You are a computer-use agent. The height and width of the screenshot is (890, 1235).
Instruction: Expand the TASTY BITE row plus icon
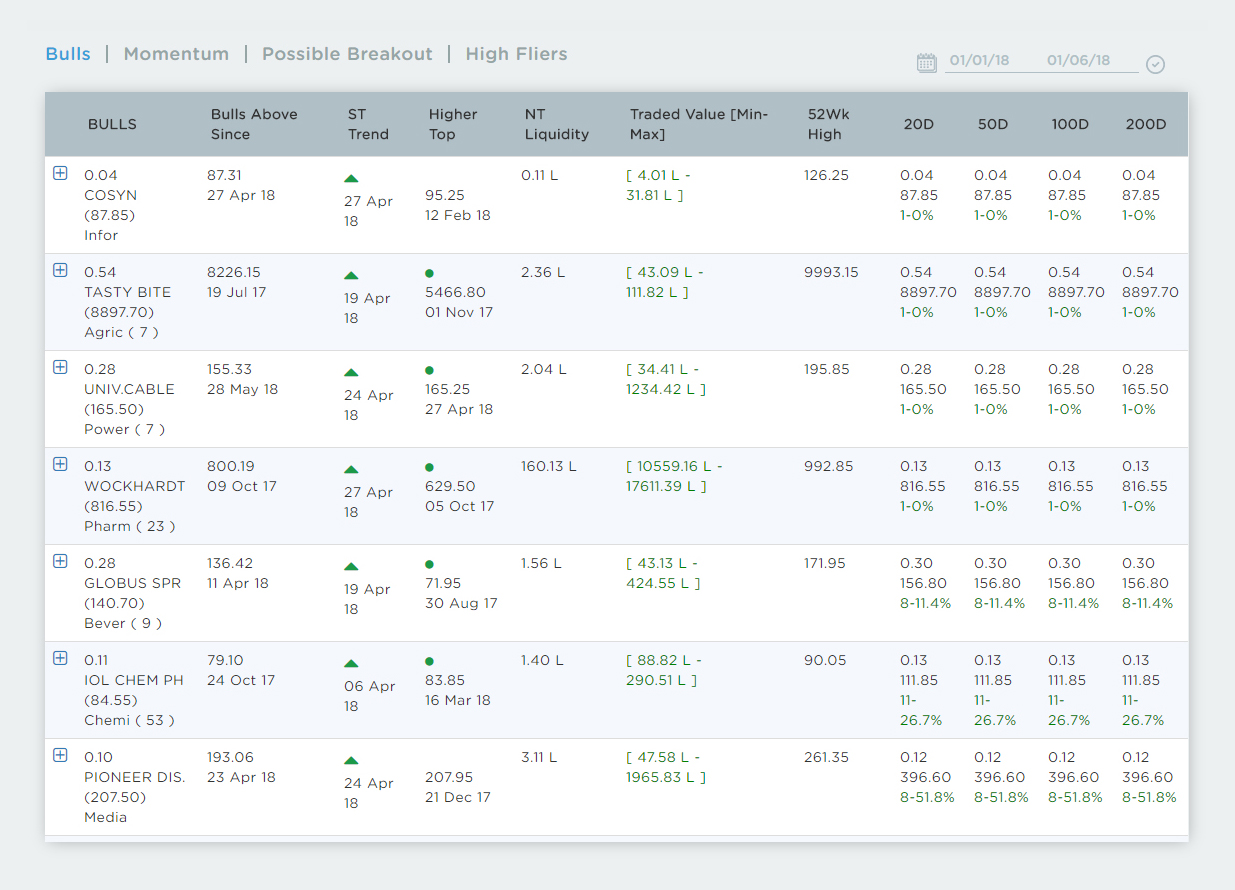[60, 270]
